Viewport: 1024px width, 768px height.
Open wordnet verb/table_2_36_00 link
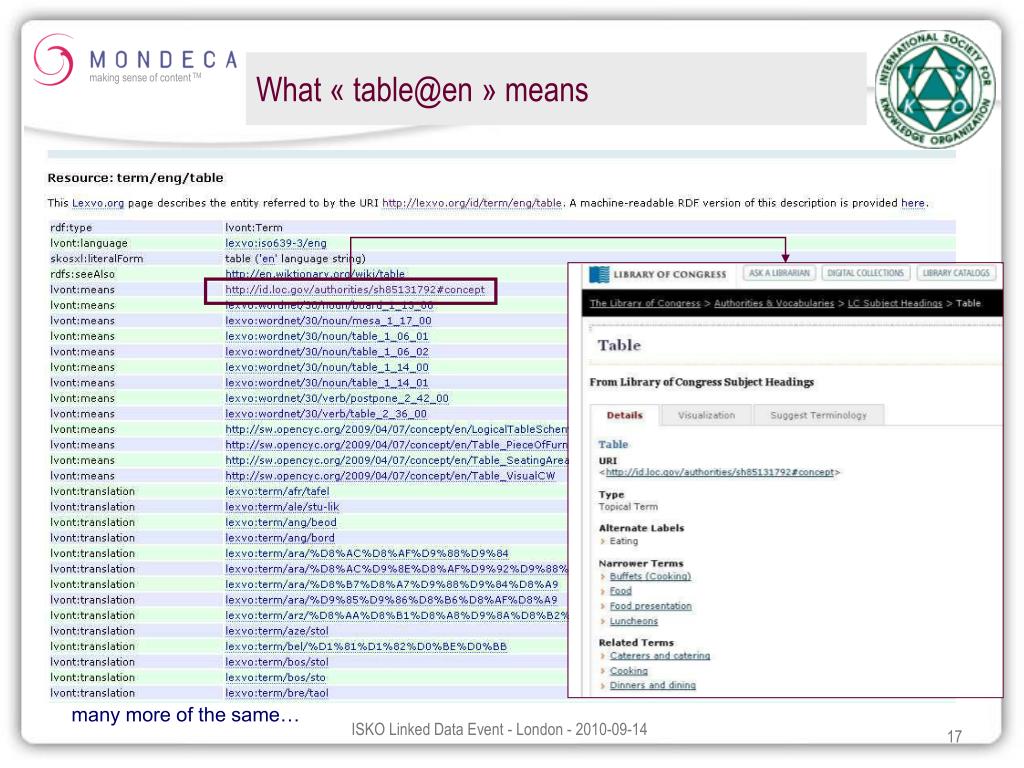pyautogui.click(x=326, y=414)
